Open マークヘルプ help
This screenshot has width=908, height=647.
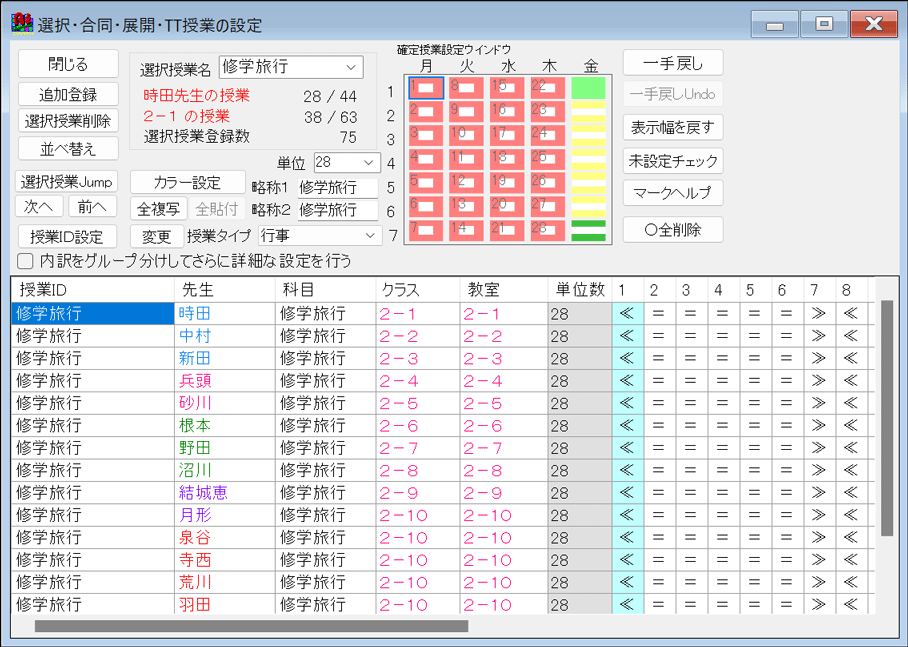(x=672, y=194)
